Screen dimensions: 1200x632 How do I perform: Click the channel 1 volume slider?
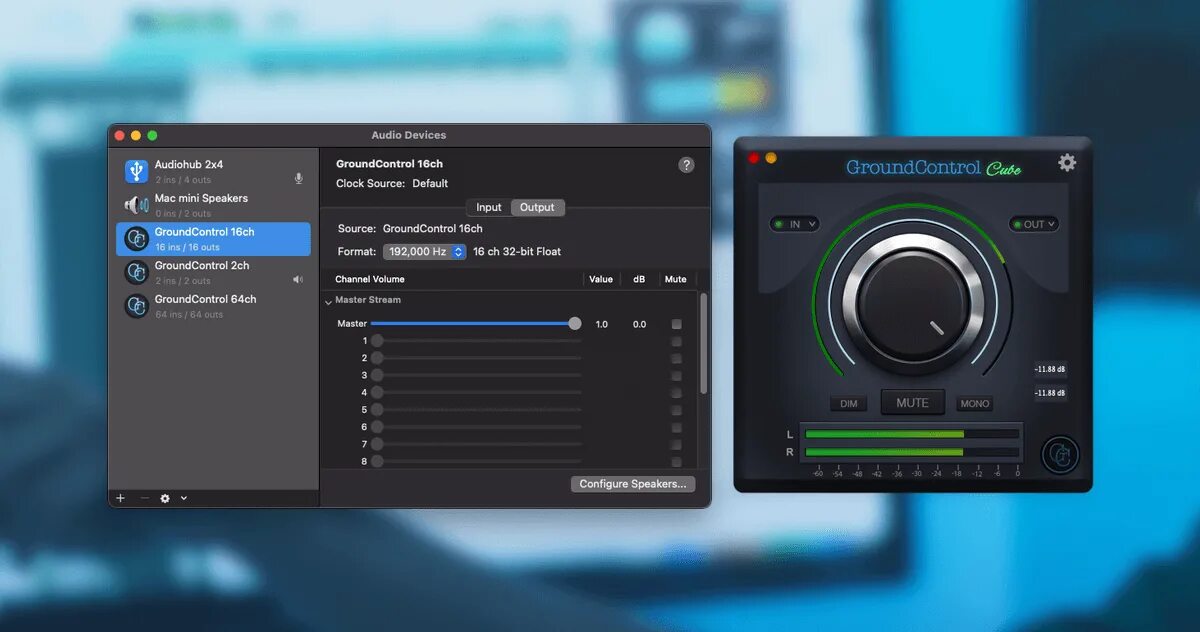tap(476, 341)
